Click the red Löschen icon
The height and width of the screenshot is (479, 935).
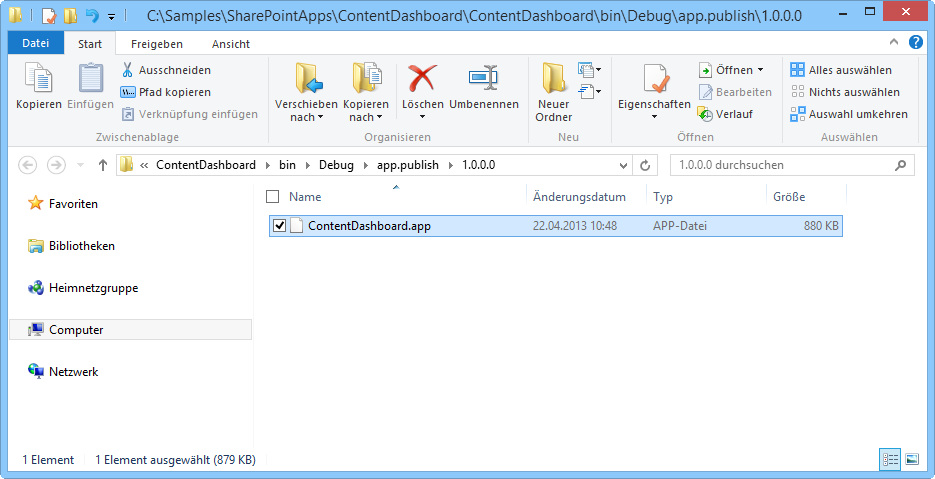tap(423, 78)
